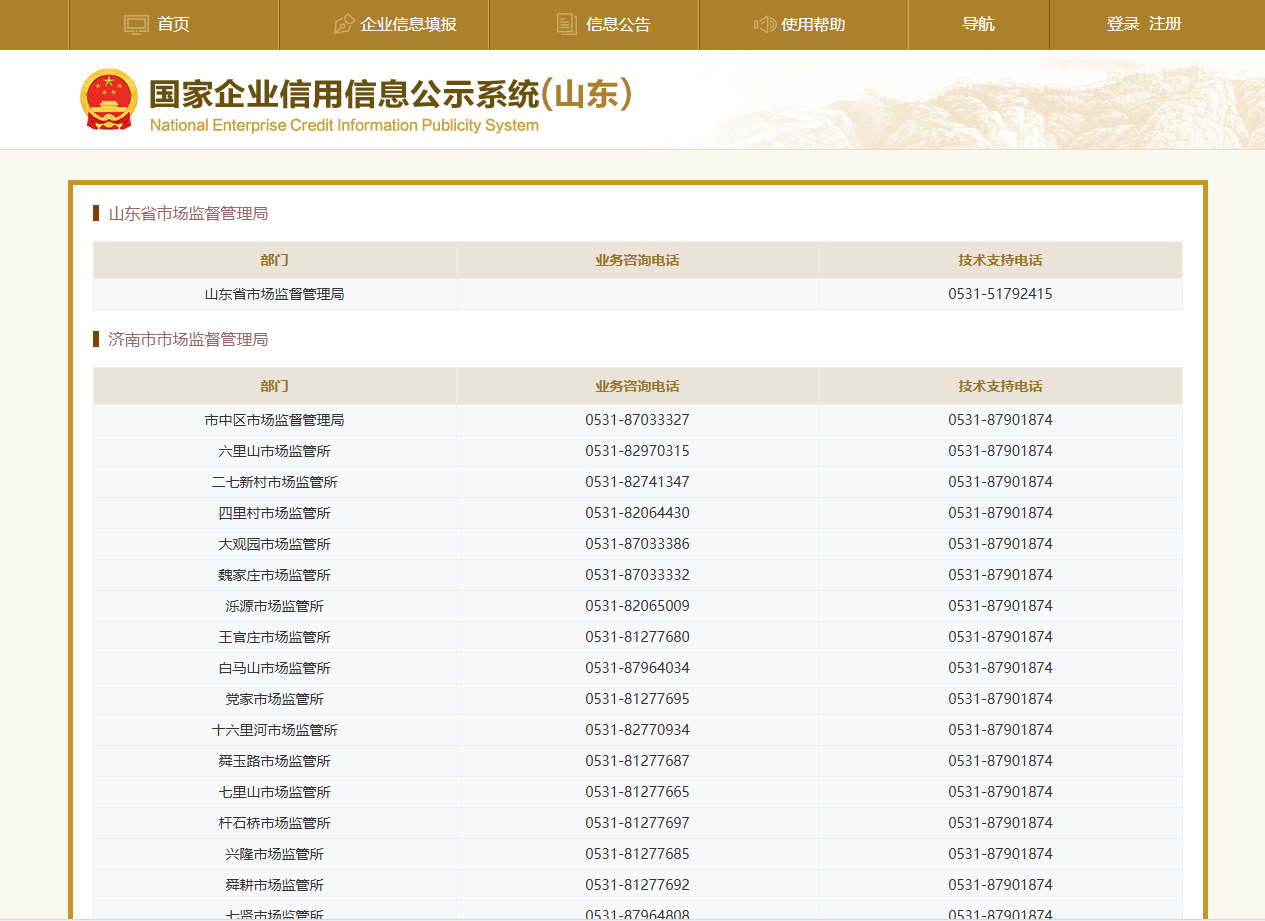This screenshot has height=921, width=1265.
Task: Click the monitor icon beside 首页
Action: (x=136, y=24)
